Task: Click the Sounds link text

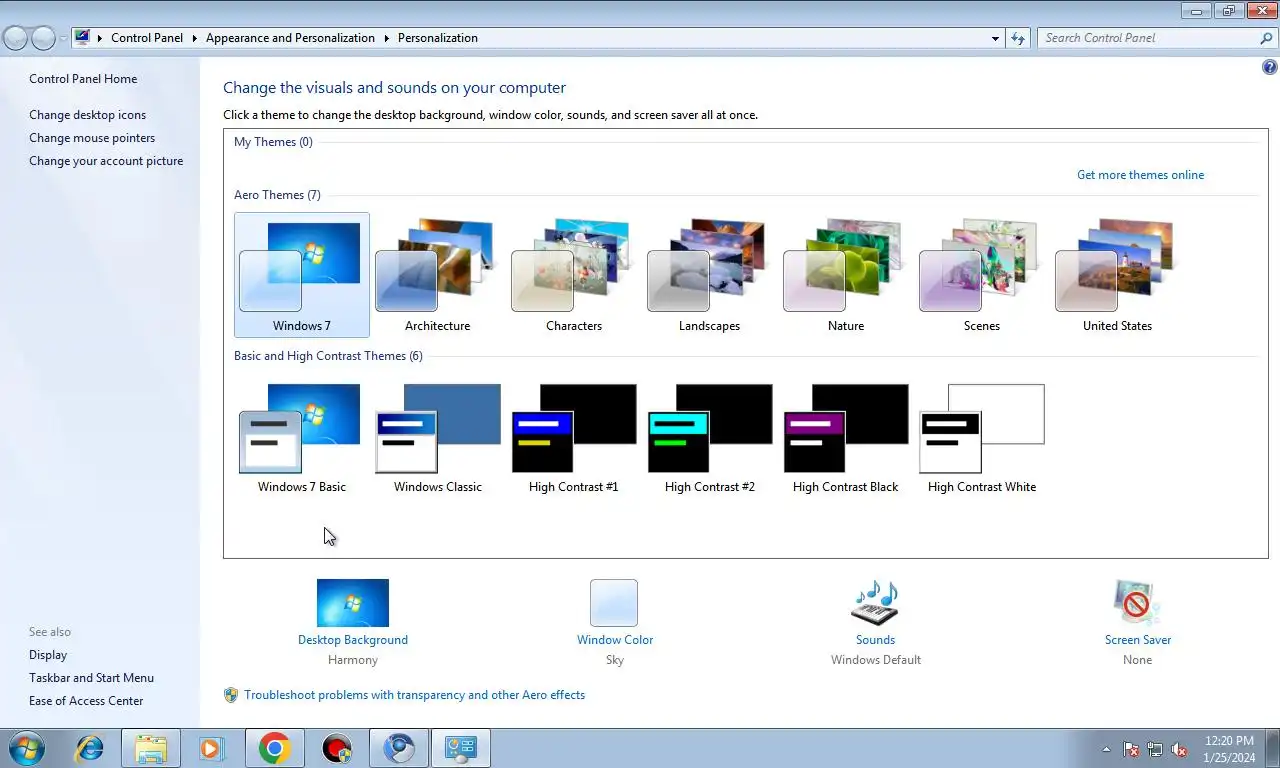Action: (x=875, y=640)
